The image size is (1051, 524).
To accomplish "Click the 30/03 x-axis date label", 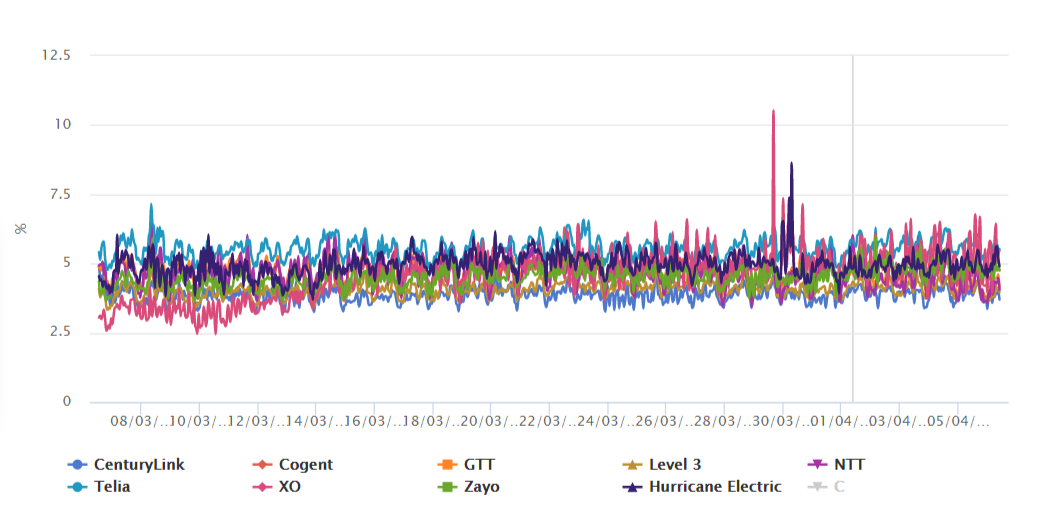I will click(x=782, y=423).
